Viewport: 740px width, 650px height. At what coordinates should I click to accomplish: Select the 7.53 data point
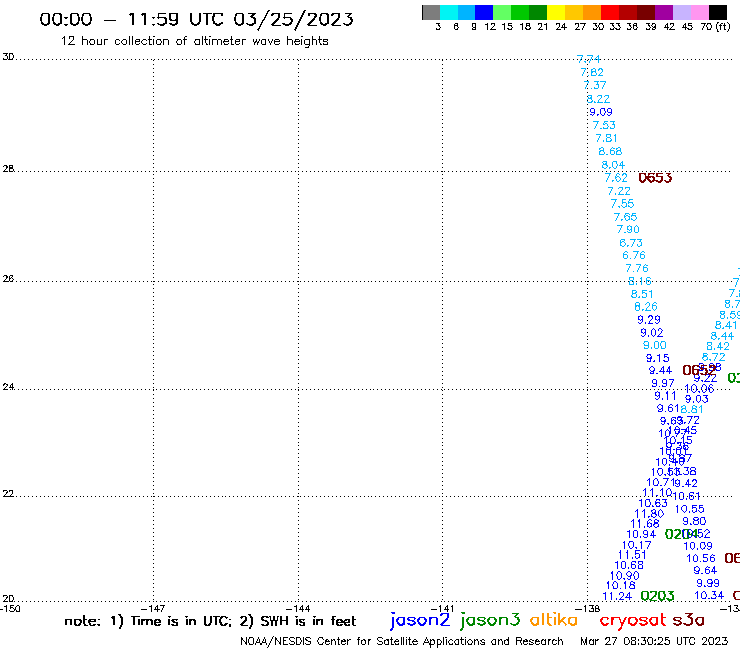point(604,125)
